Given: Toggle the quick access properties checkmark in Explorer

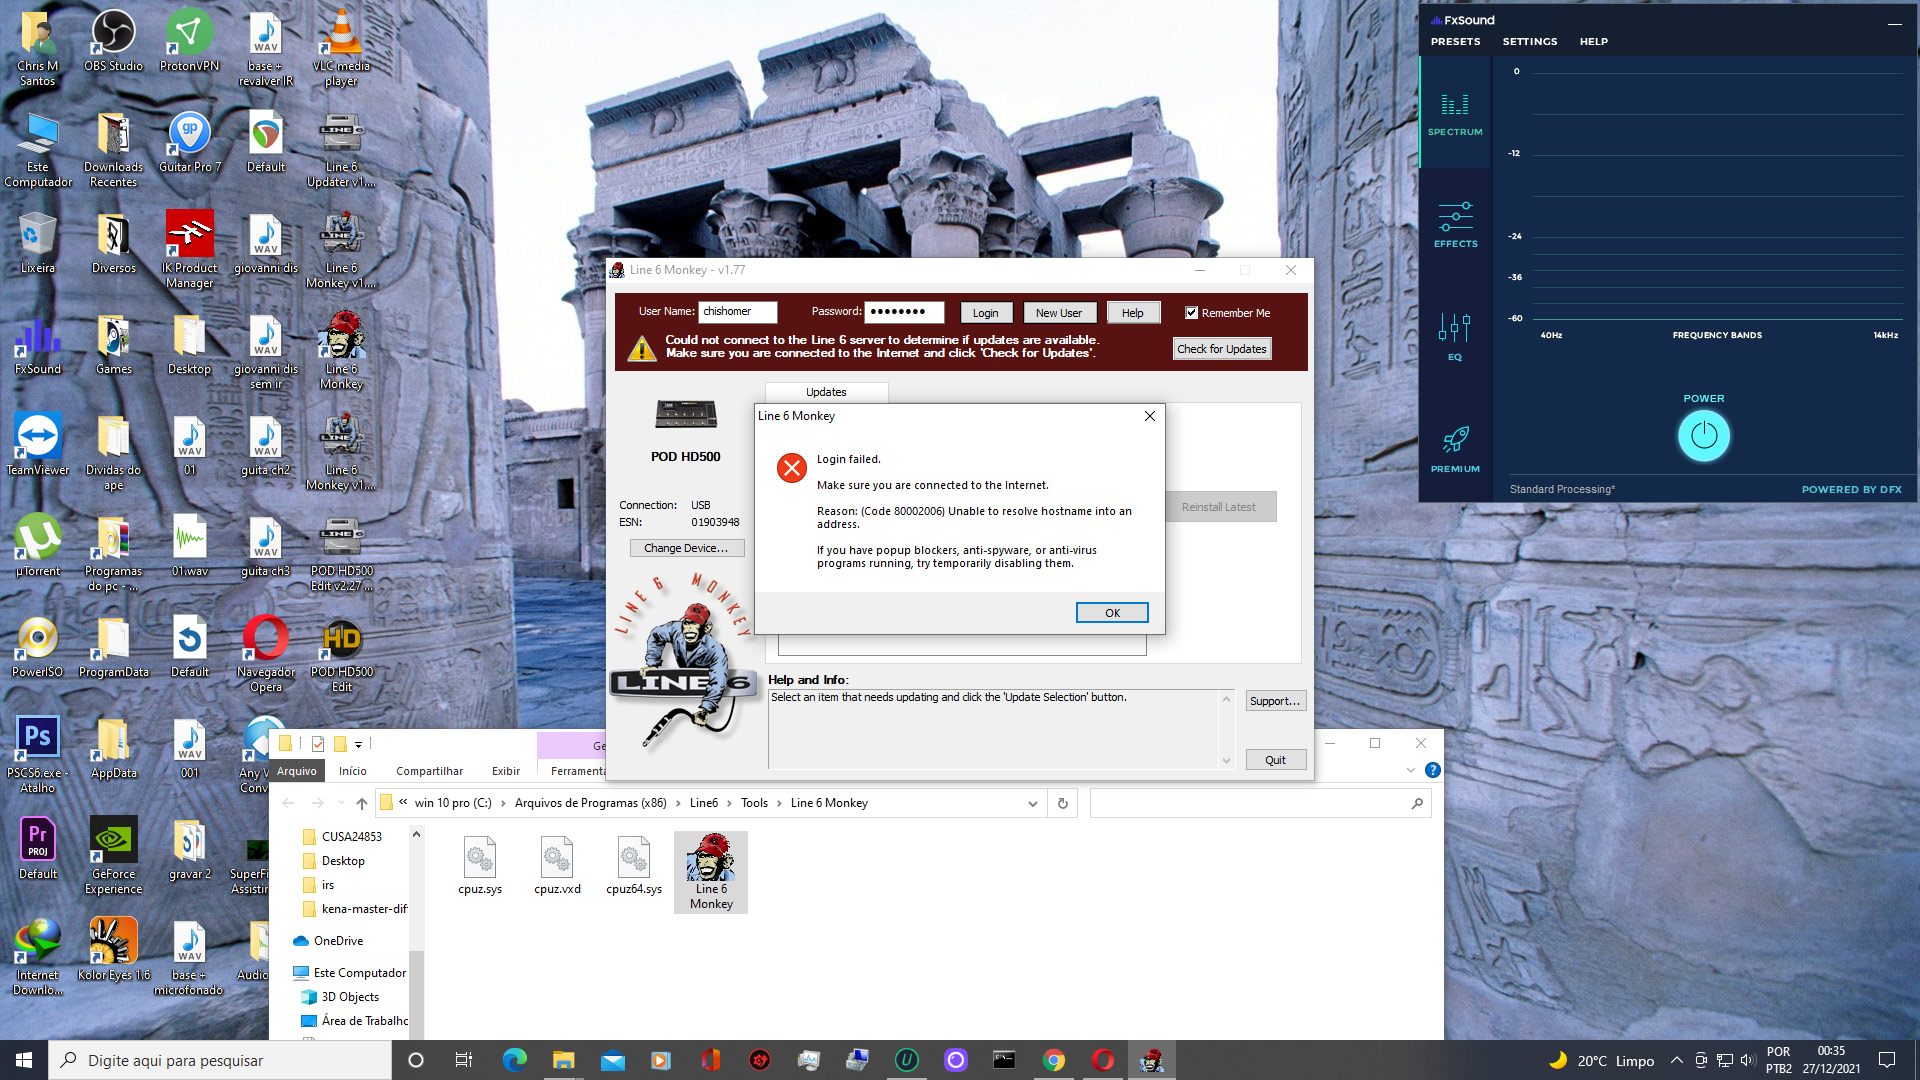Looking at the screenshot, I should click(x=317, y=743).
